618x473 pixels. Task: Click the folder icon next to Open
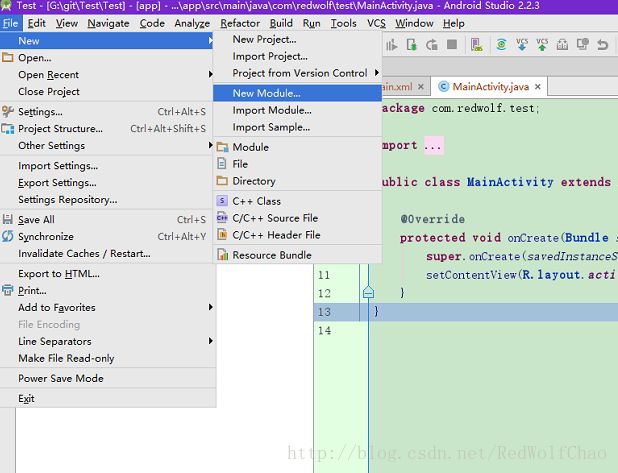tap(7, 58)
